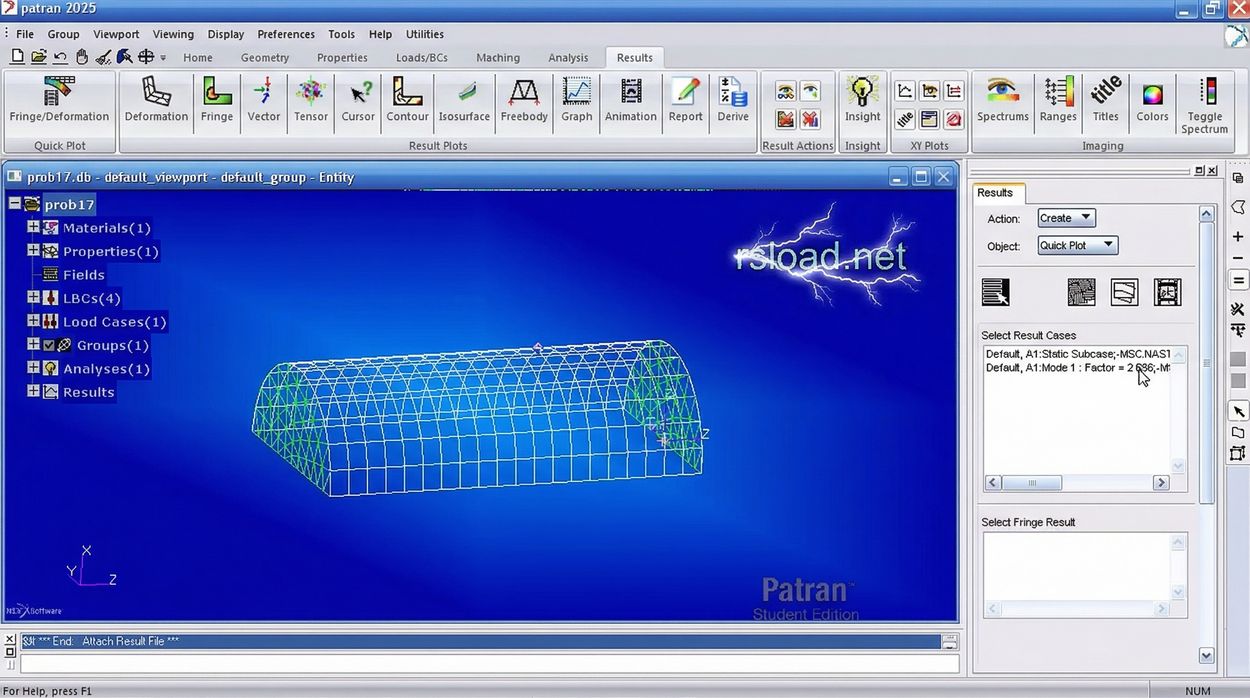This screenshot has width=1250, height=698.
Task: Expand the LBCs(4) tree node
Action: click(33, 298)
